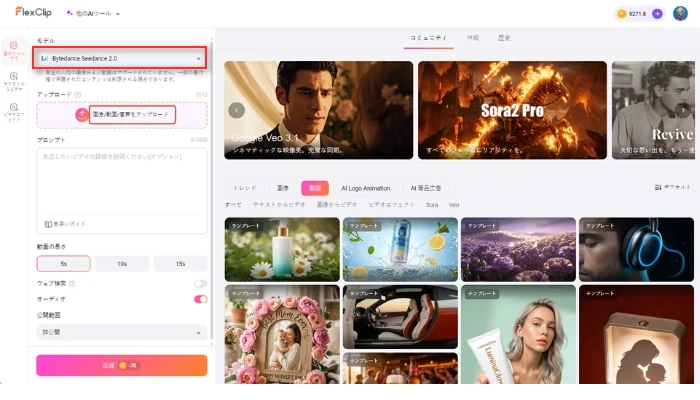Click the carousel next arrow

683,110
